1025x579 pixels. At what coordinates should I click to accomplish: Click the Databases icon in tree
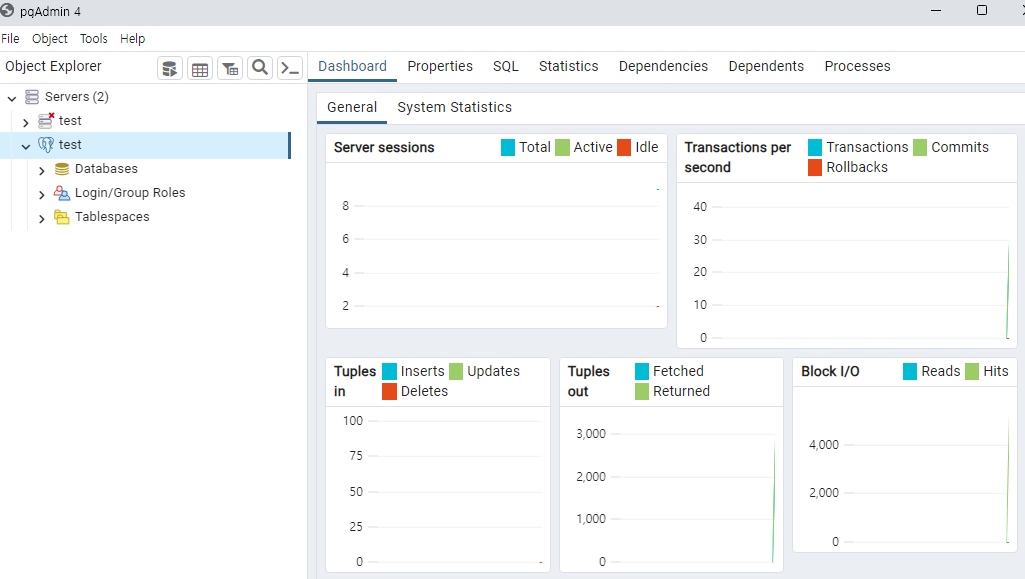tap(62, 169)
